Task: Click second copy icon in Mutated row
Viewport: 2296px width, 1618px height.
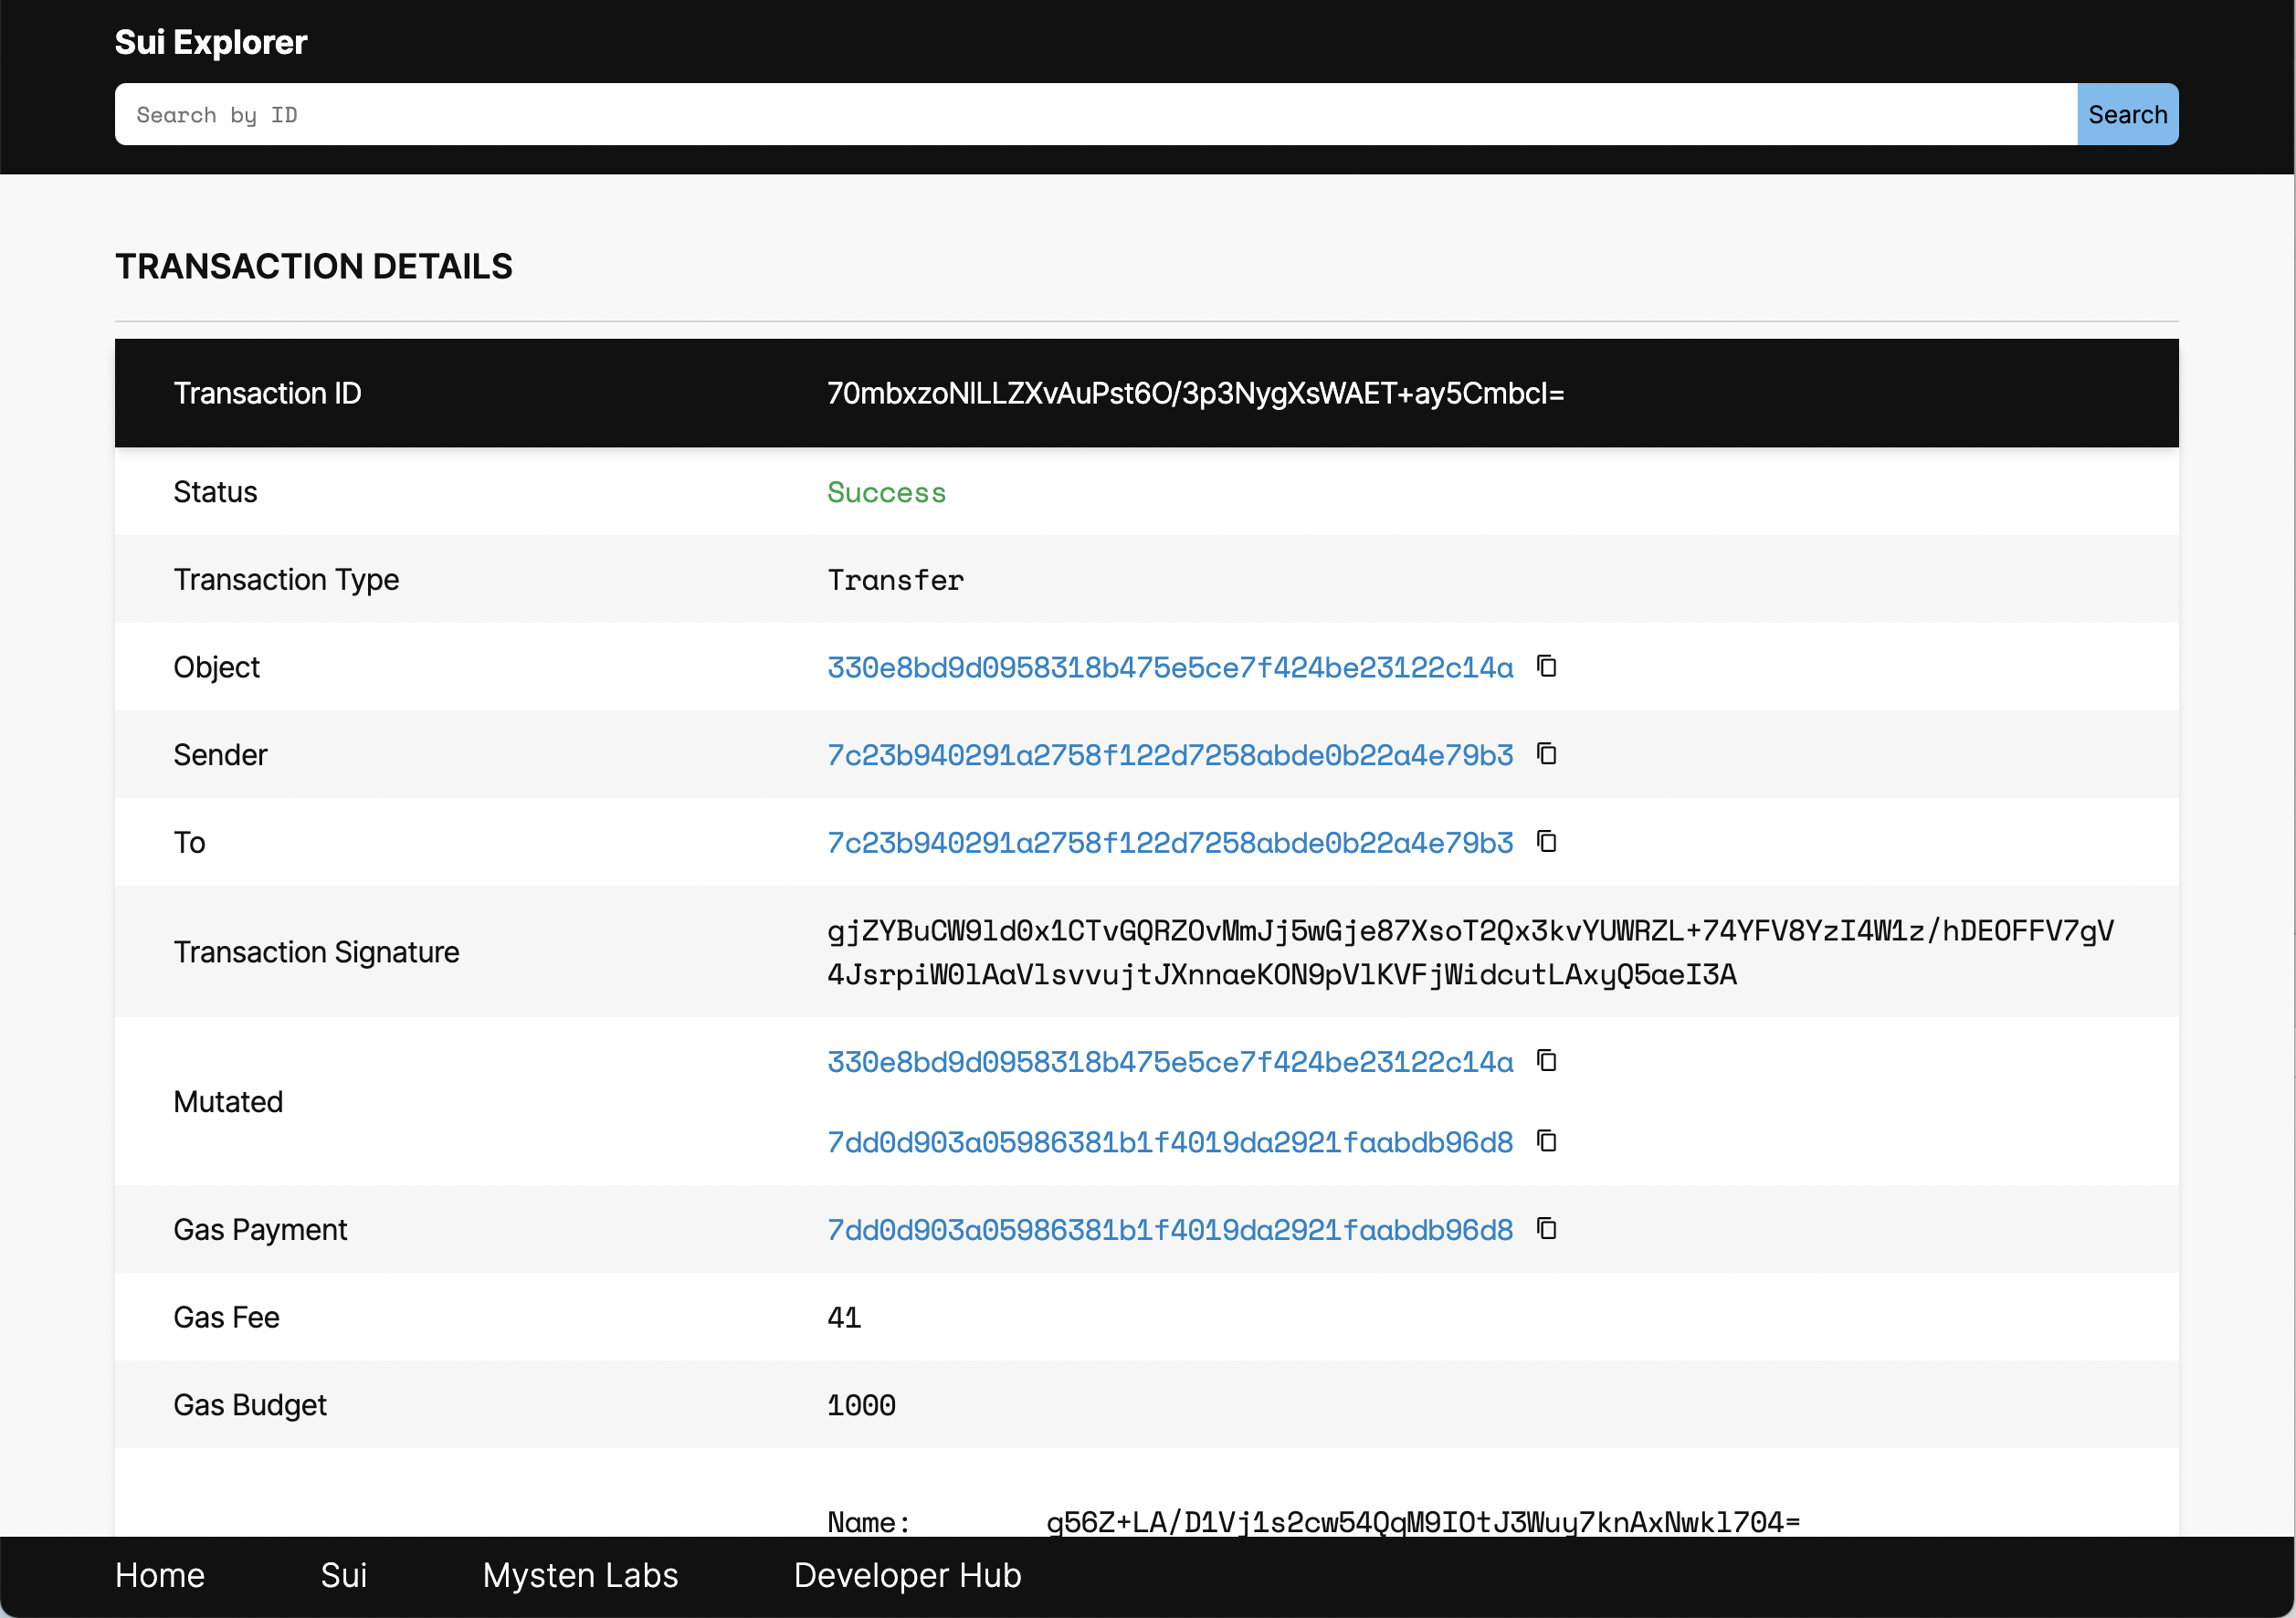Action: (x=1546, y=1140)
